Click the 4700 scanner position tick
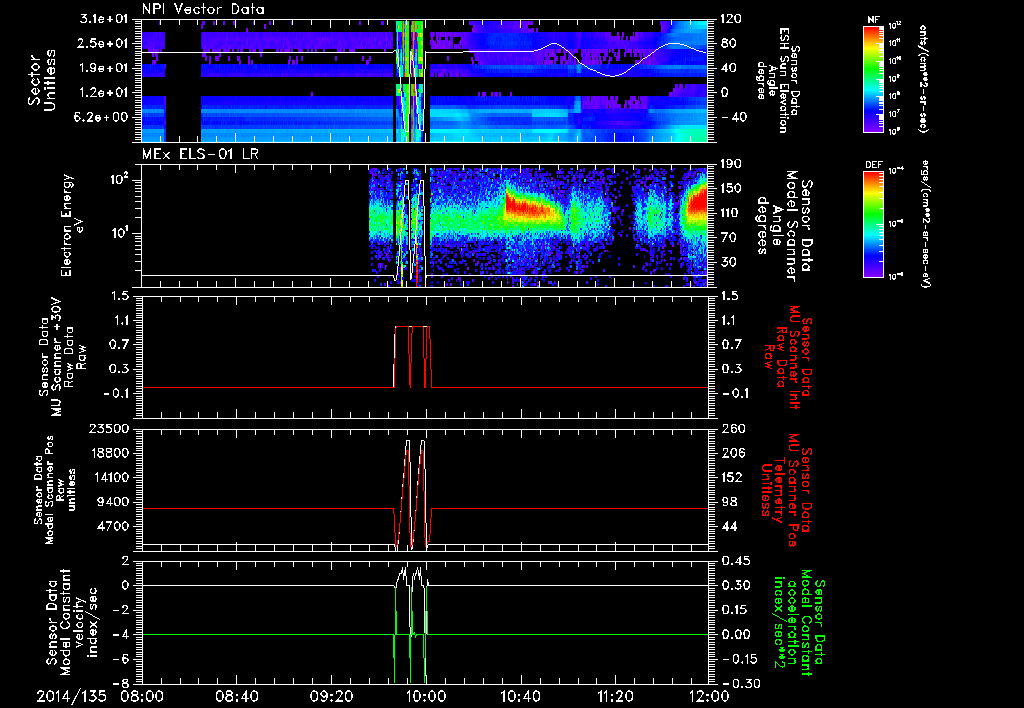This screenshot has height=708, width=1024. coord(112,526)
